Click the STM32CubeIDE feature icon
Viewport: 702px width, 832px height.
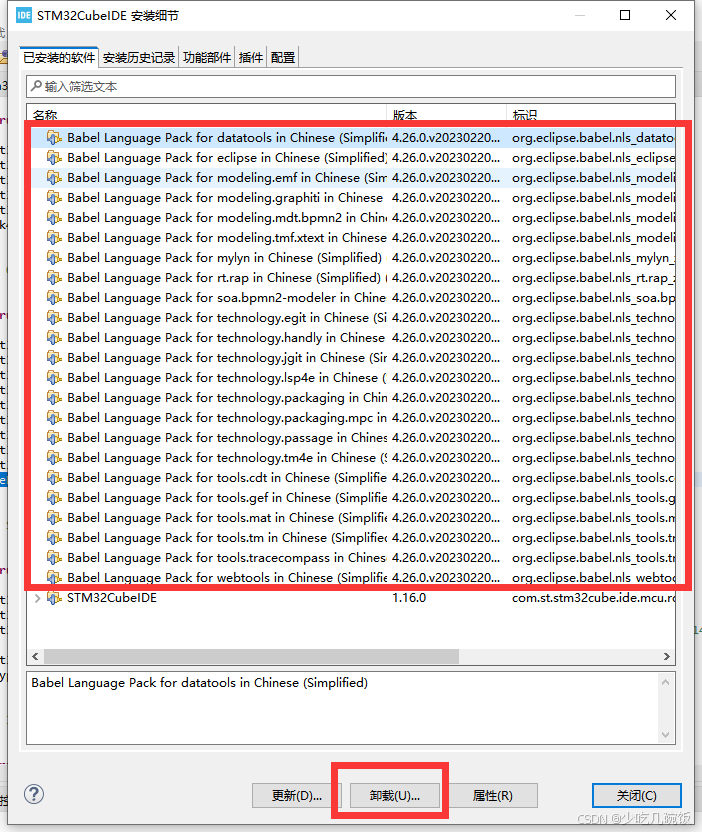point(54,598)
